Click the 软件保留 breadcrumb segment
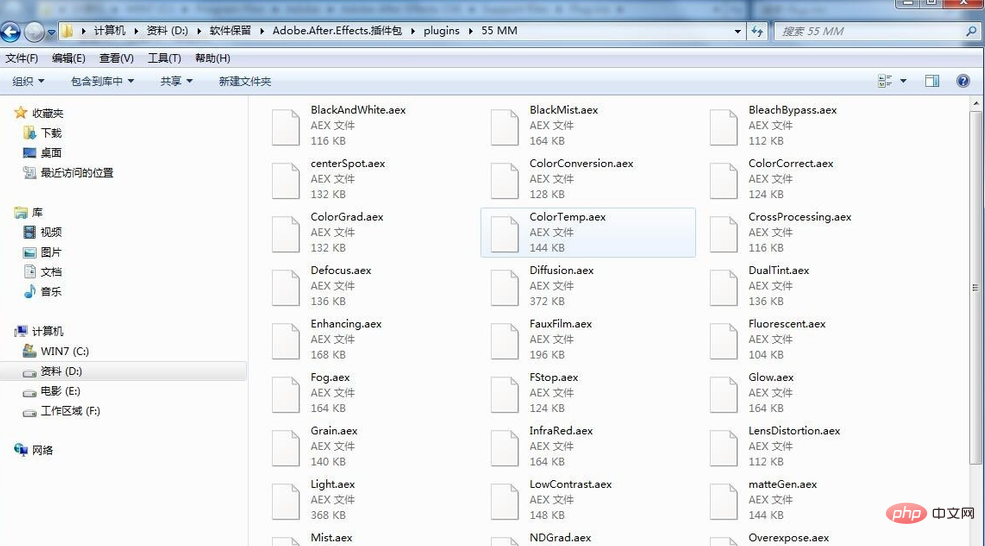The image size is (985, 546). coord(230,31)
